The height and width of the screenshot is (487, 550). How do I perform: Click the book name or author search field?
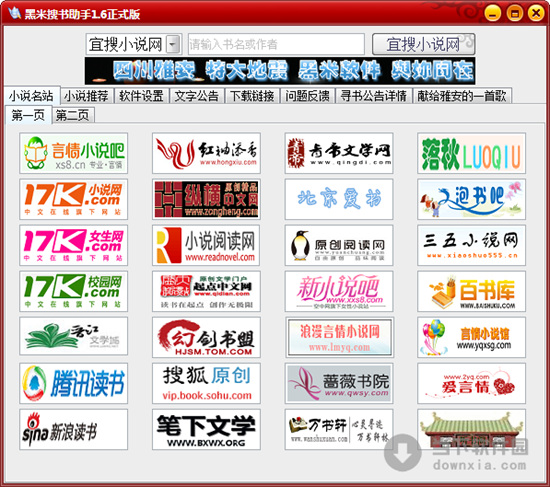[x=276, y=44]
